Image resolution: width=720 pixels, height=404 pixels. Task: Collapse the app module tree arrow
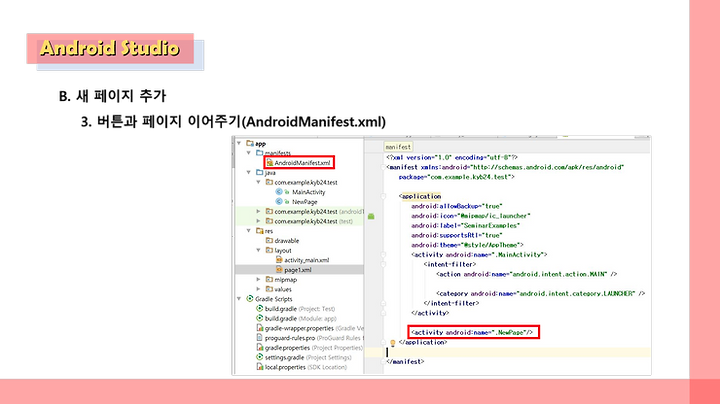pyautogui.click(x=239, y=143)
